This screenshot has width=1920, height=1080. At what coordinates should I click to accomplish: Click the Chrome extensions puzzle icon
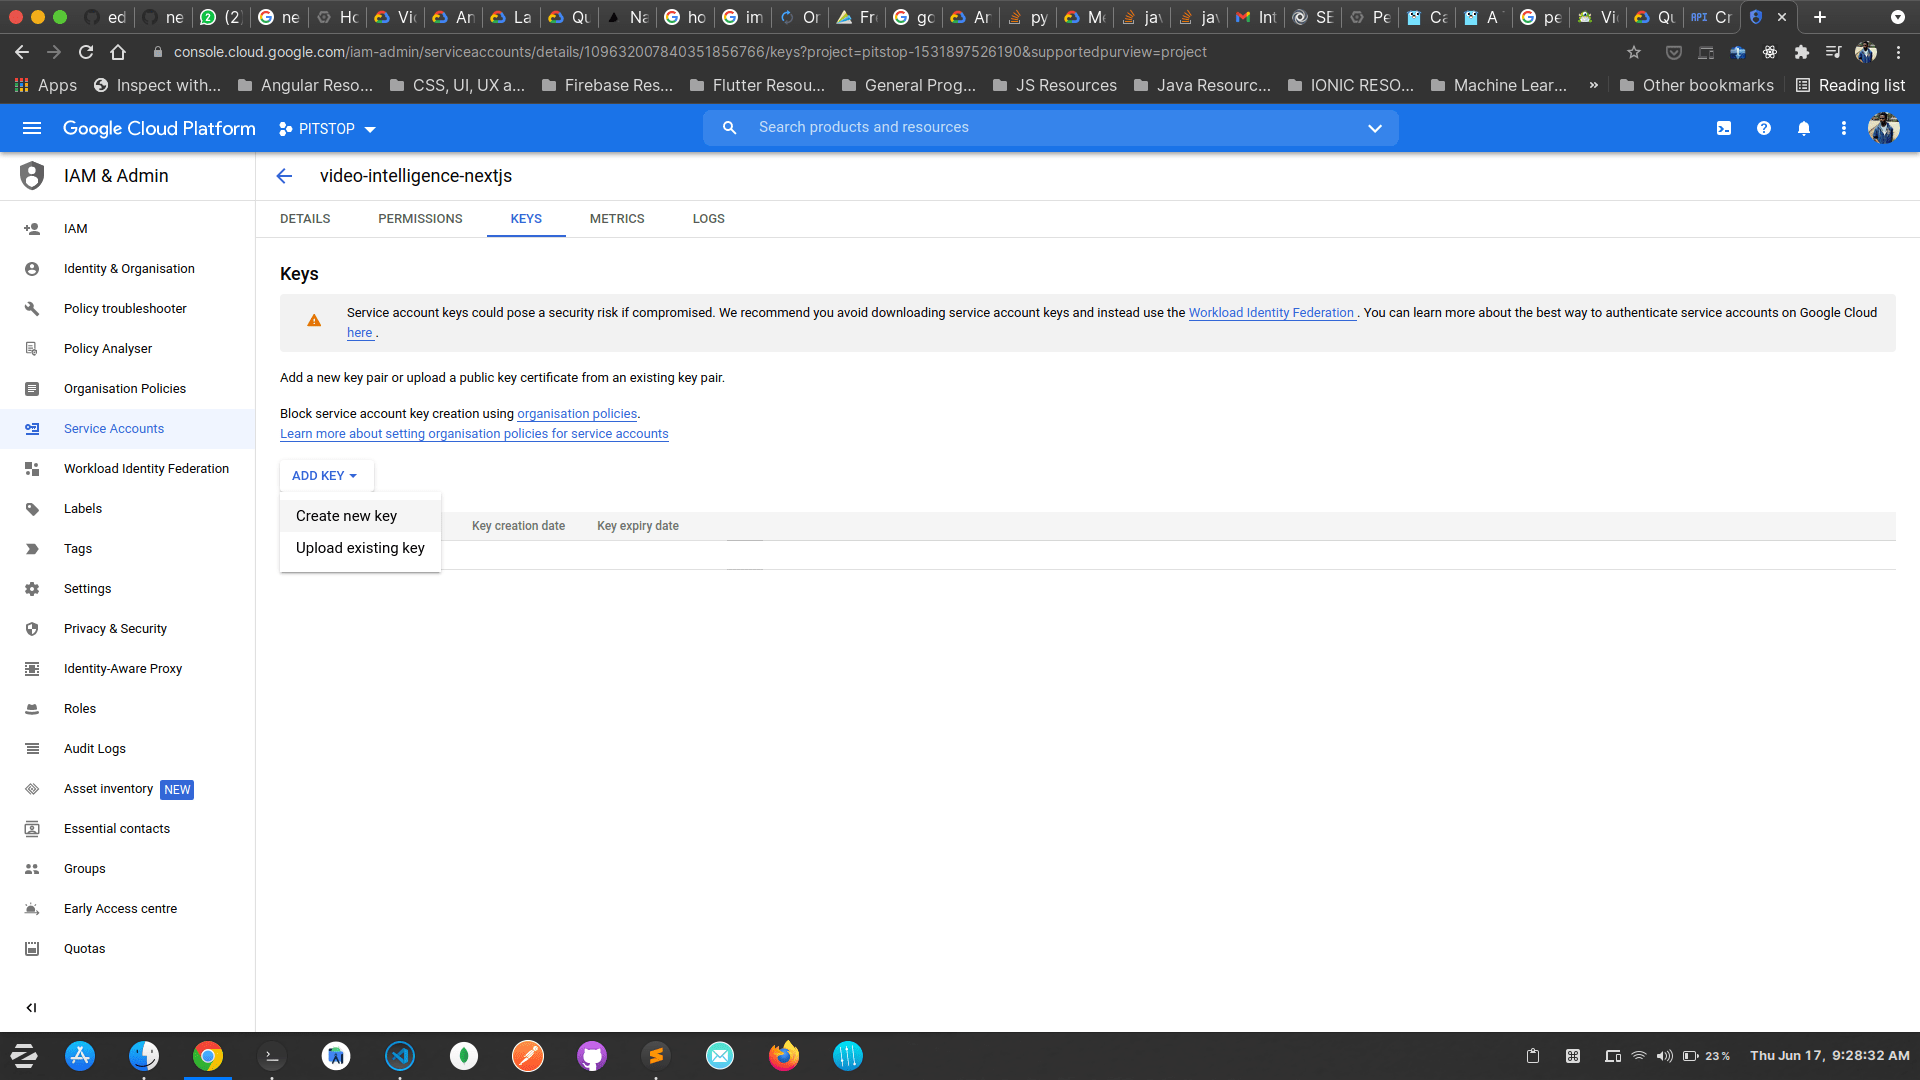pos(1802,52)
